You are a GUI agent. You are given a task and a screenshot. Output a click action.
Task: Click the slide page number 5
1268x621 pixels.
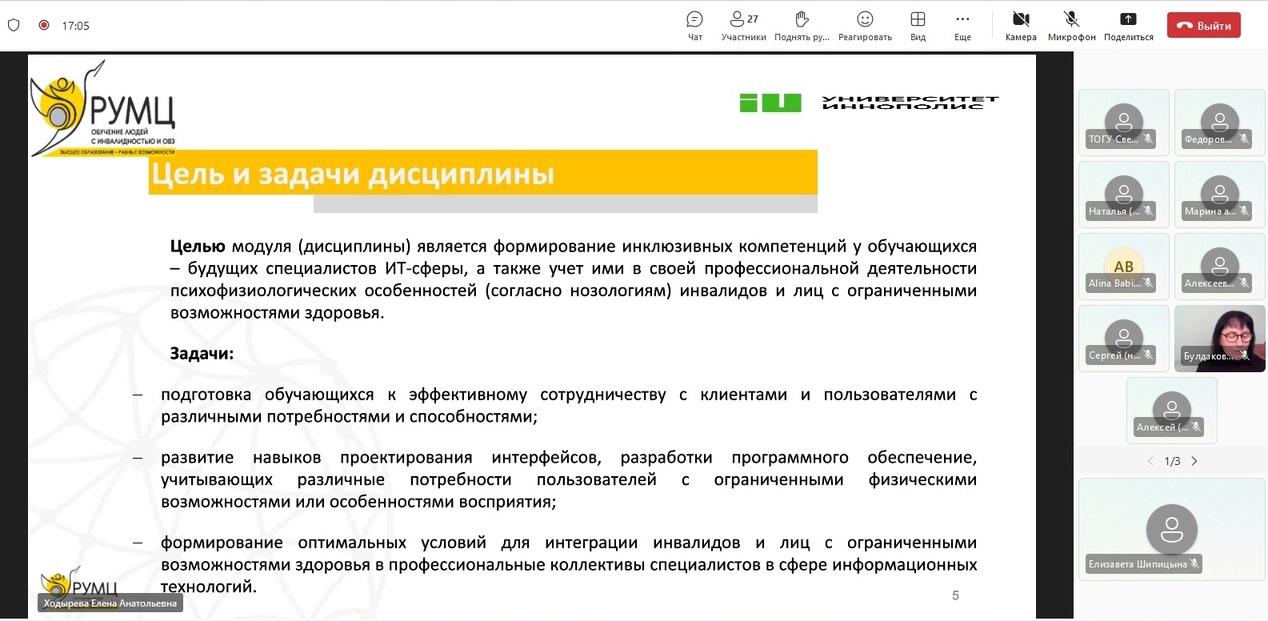955,596
